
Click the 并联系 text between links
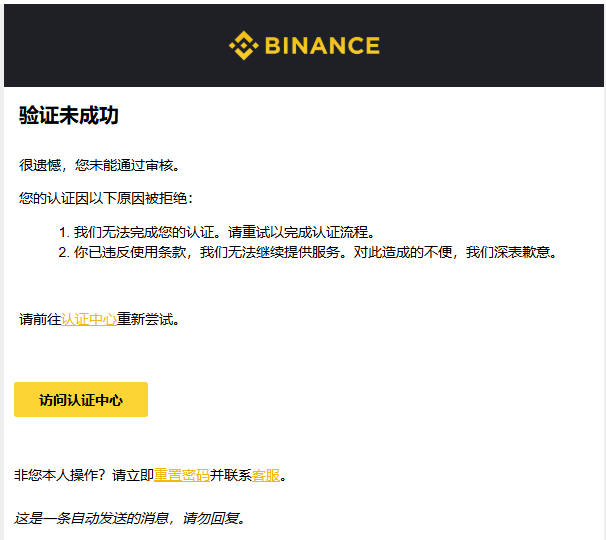point(231,475)
